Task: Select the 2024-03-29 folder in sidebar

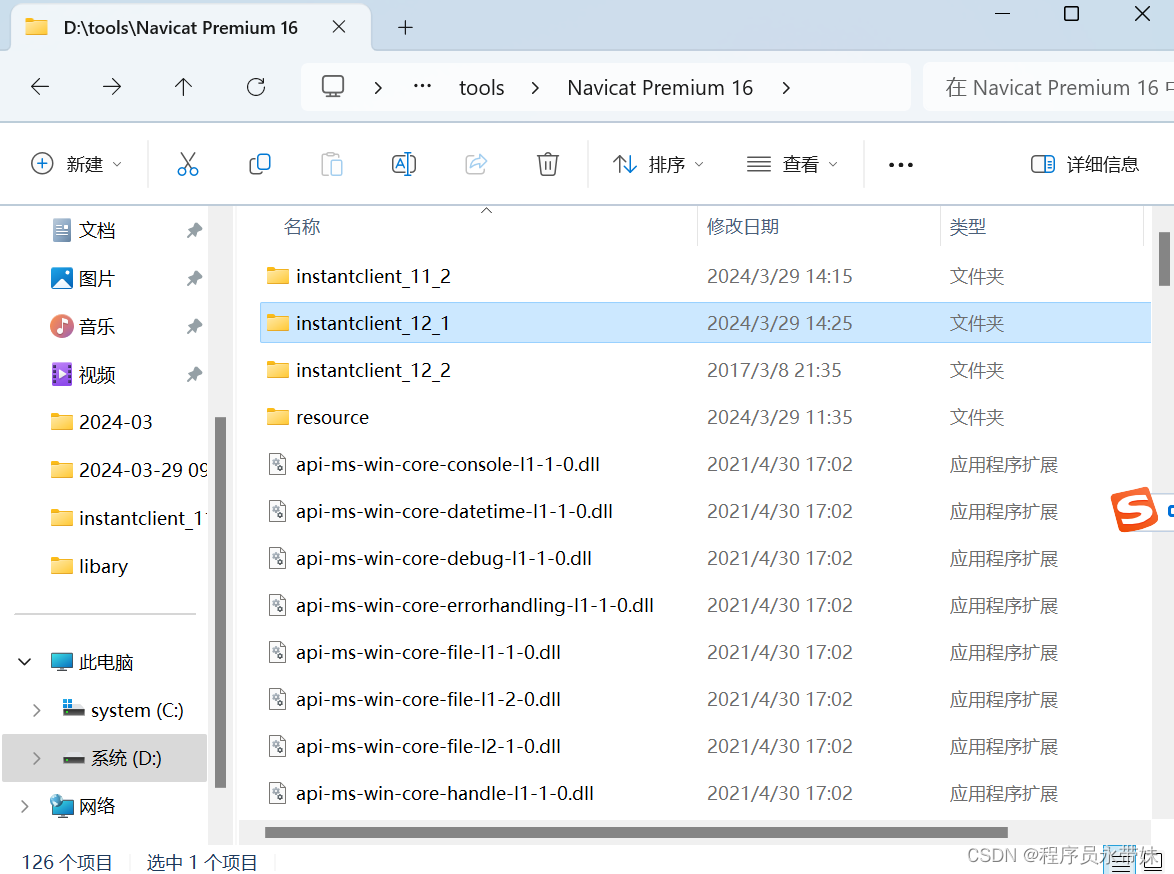Action: pos(128,470)
